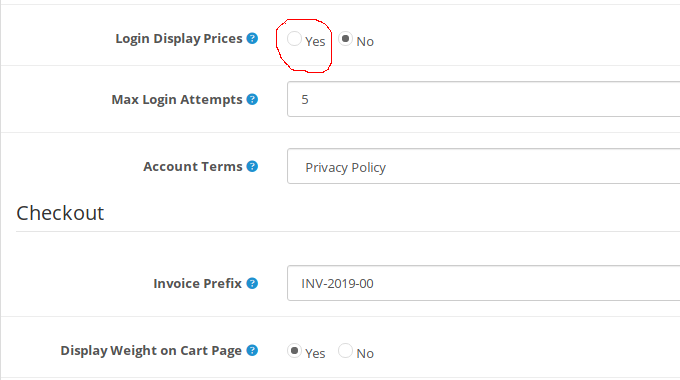Select Yes radio circle for Login Display Prices
This screenshot has width=680, height=380.
point(294,39)
